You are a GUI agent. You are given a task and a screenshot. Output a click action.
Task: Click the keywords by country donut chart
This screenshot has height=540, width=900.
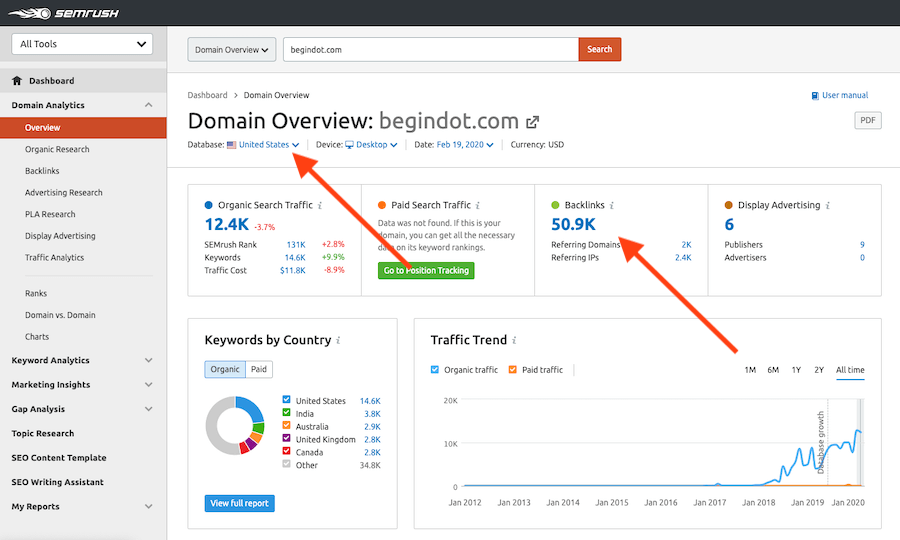[x=235, y=425]
